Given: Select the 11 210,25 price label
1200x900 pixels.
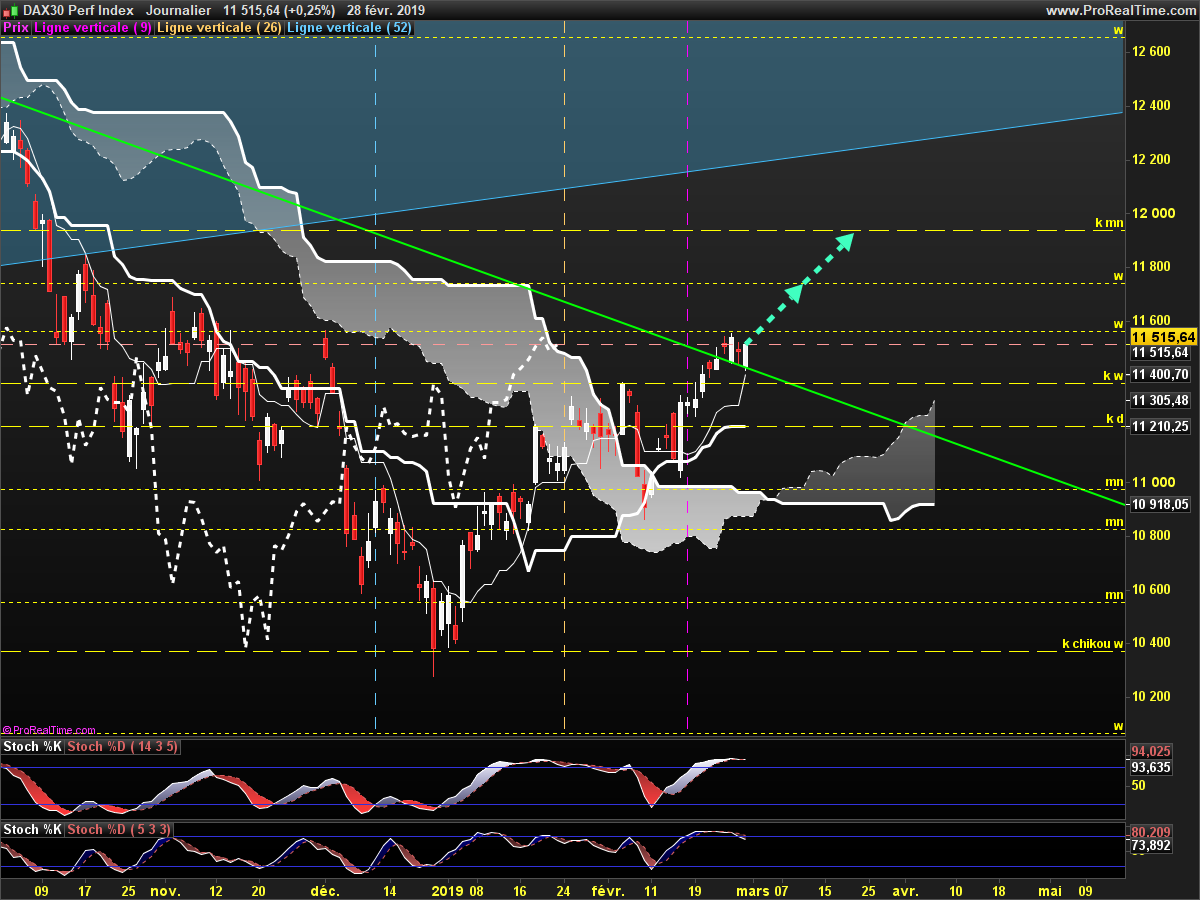Looking at the screenshot, I should 1160,426.
